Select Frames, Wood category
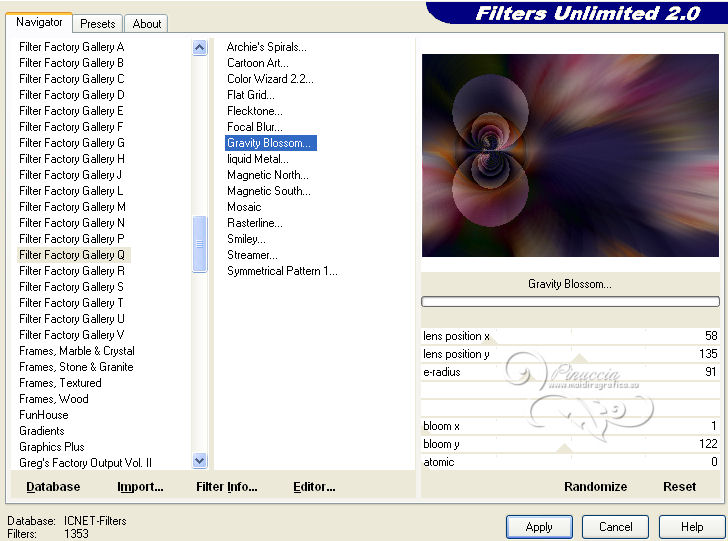Viewport: 728px width, 541px height. point(53,399)
